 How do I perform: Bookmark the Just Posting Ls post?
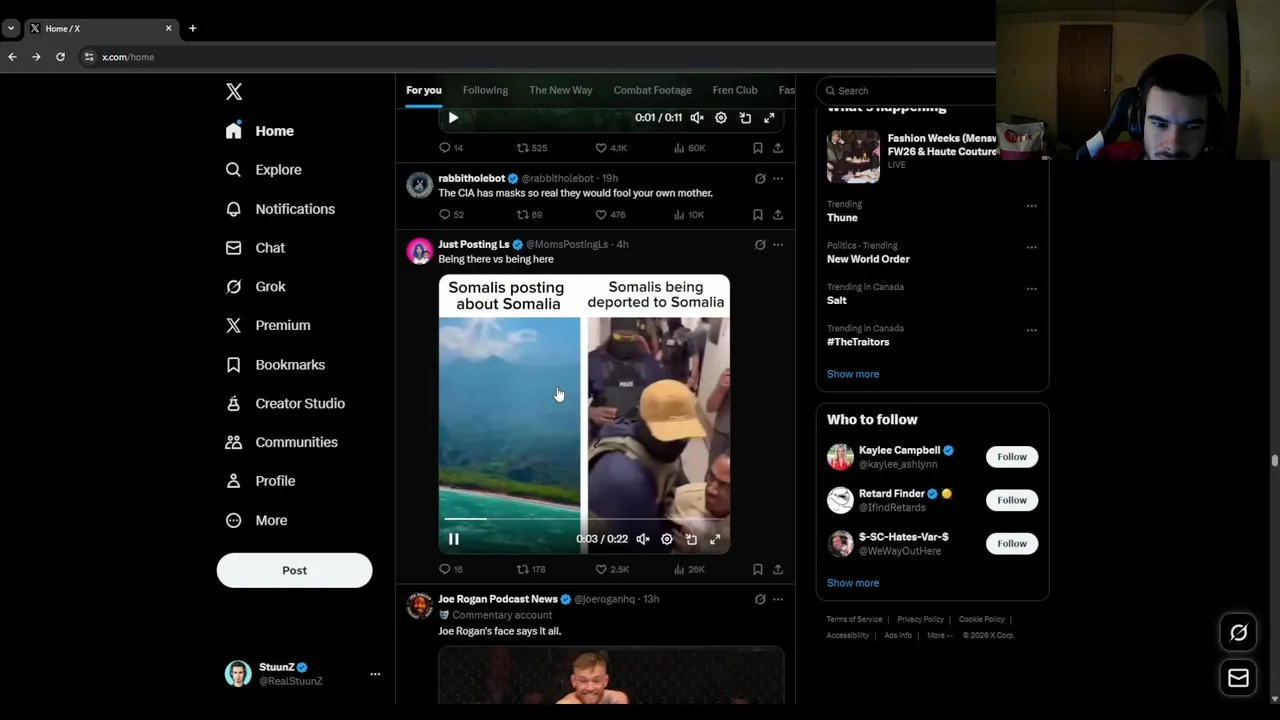(758, 569)
